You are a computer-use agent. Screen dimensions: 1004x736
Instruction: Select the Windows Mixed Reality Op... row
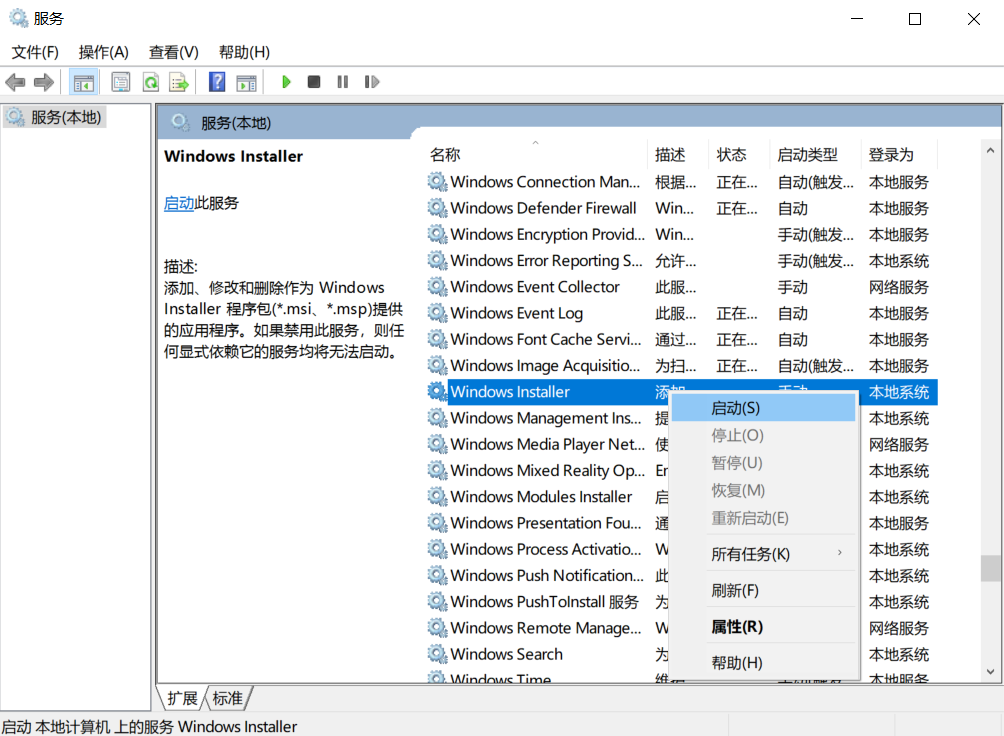click(547, 471)
